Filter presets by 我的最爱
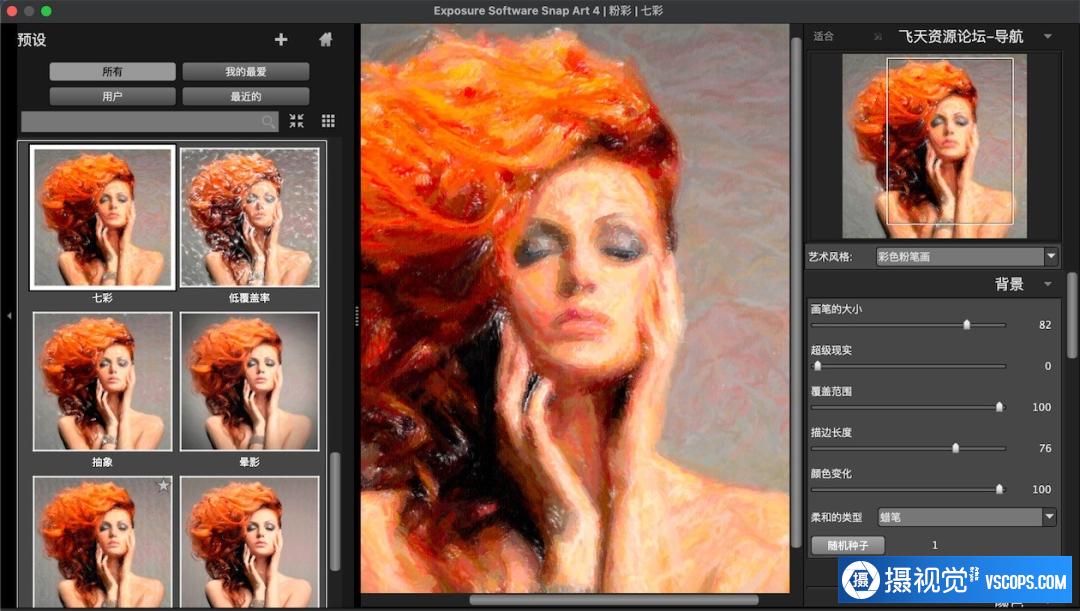The image size is (1080, 611). coord(246,72)
